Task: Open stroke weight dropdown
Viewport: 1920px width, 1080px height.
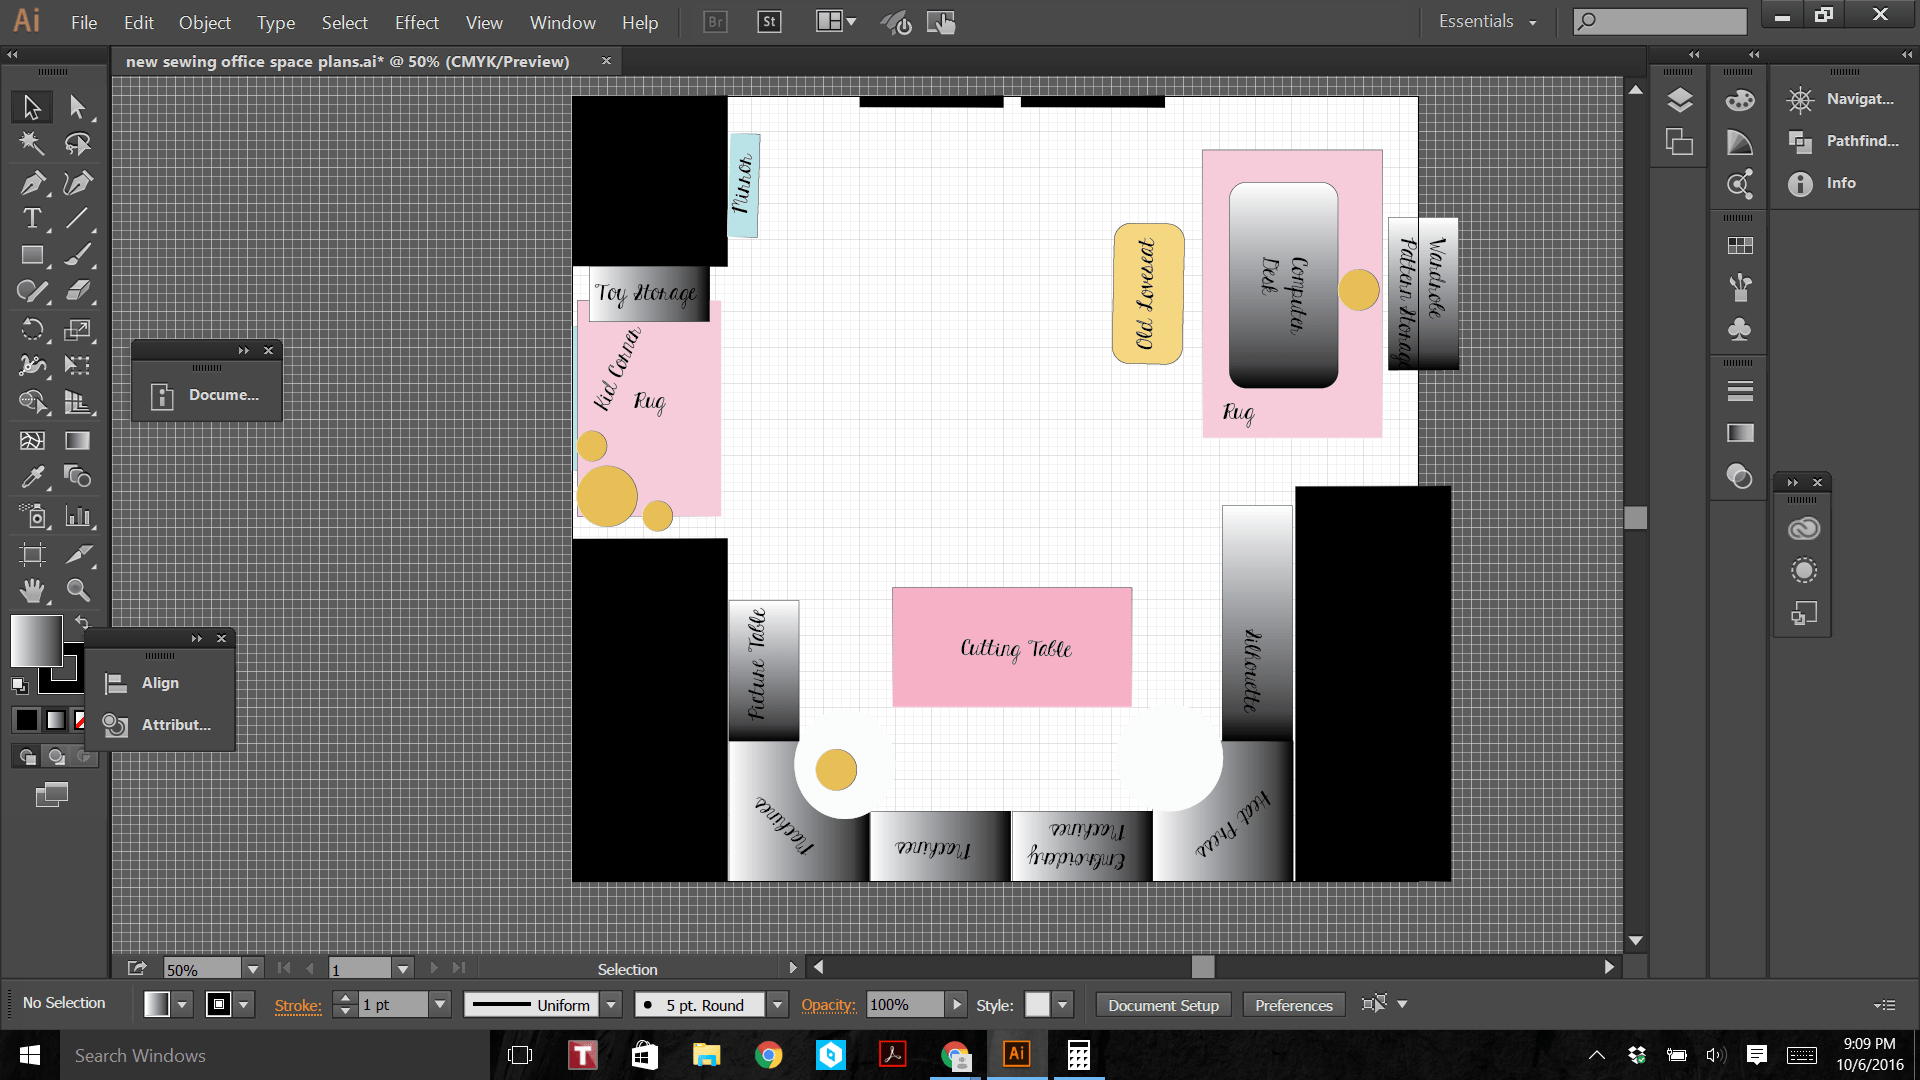Action: click(440, 1005)
